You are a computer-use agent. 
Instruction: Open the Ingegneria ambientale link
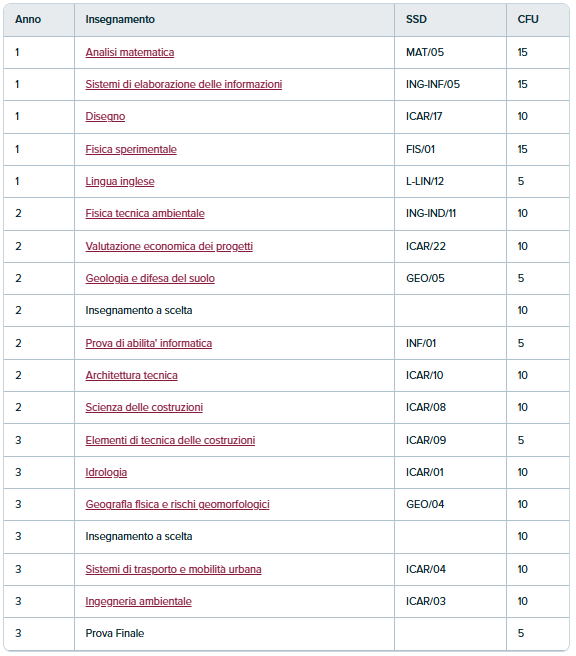click(138, 601)
